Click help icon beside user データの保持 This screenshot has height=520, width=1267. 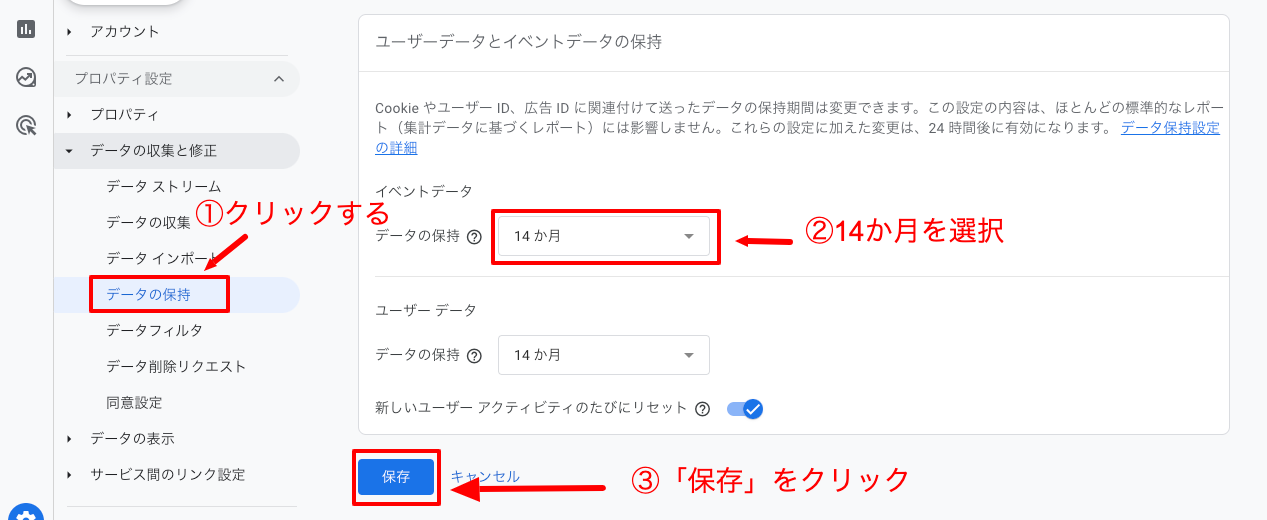(474, 355)
